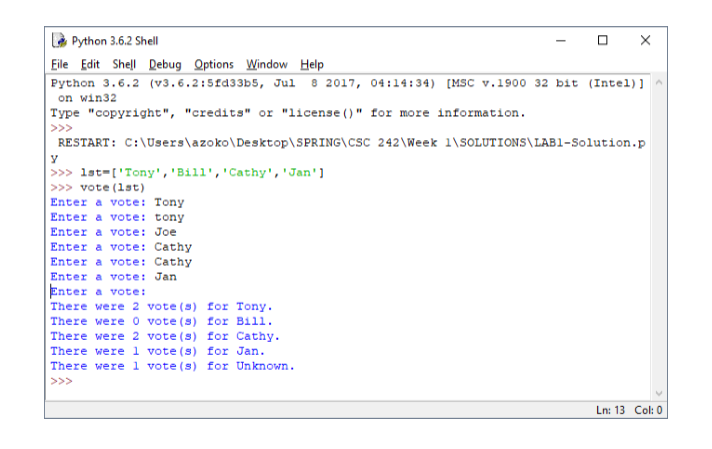The image size is (712, 449).
Task: Click 'Enter a vote: Tony' line
Action: [118, 202]
